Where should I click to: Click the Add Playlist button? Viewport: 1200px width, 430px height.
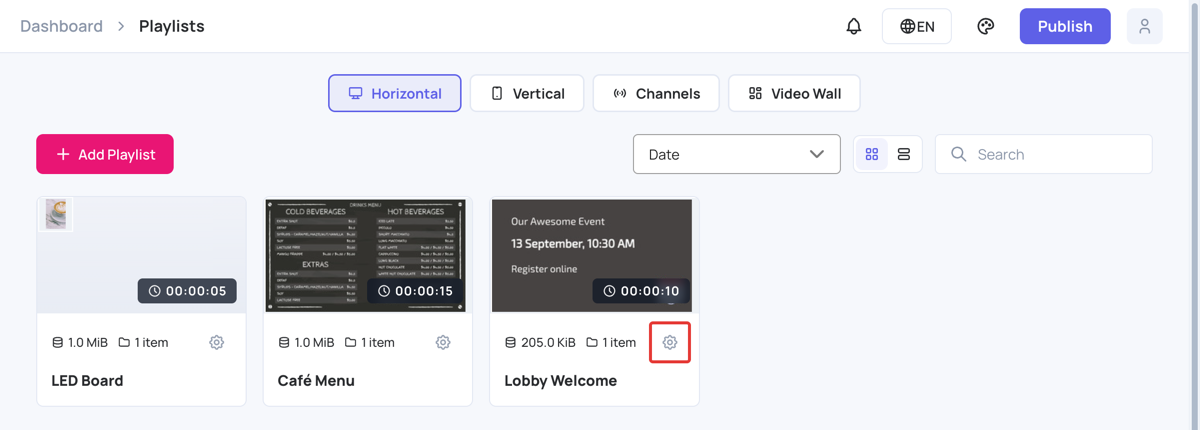click(x=105, y=154)
